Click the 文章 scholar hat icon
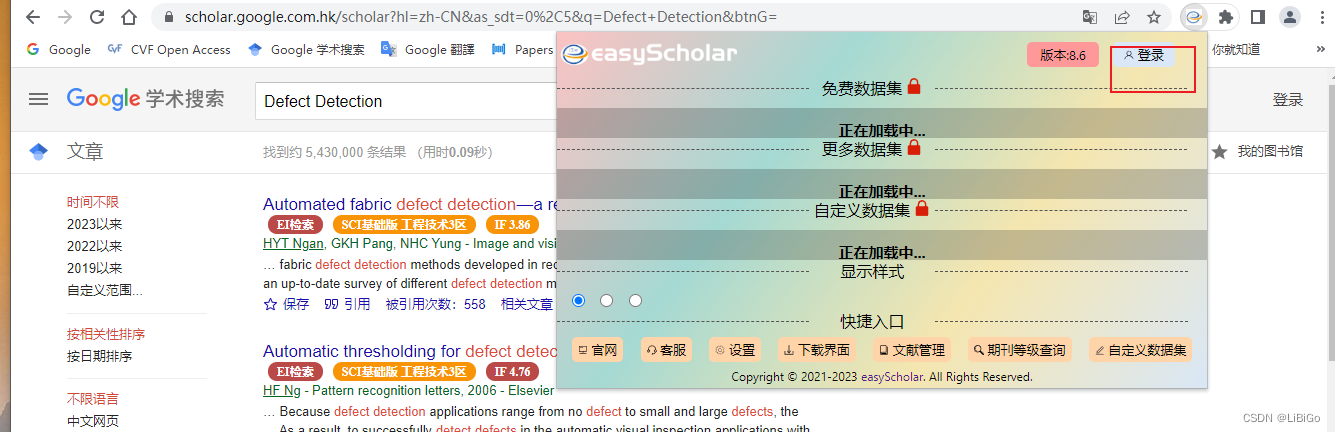The width and height of the screenshot is (1335, 432). [x=39, y=152]
